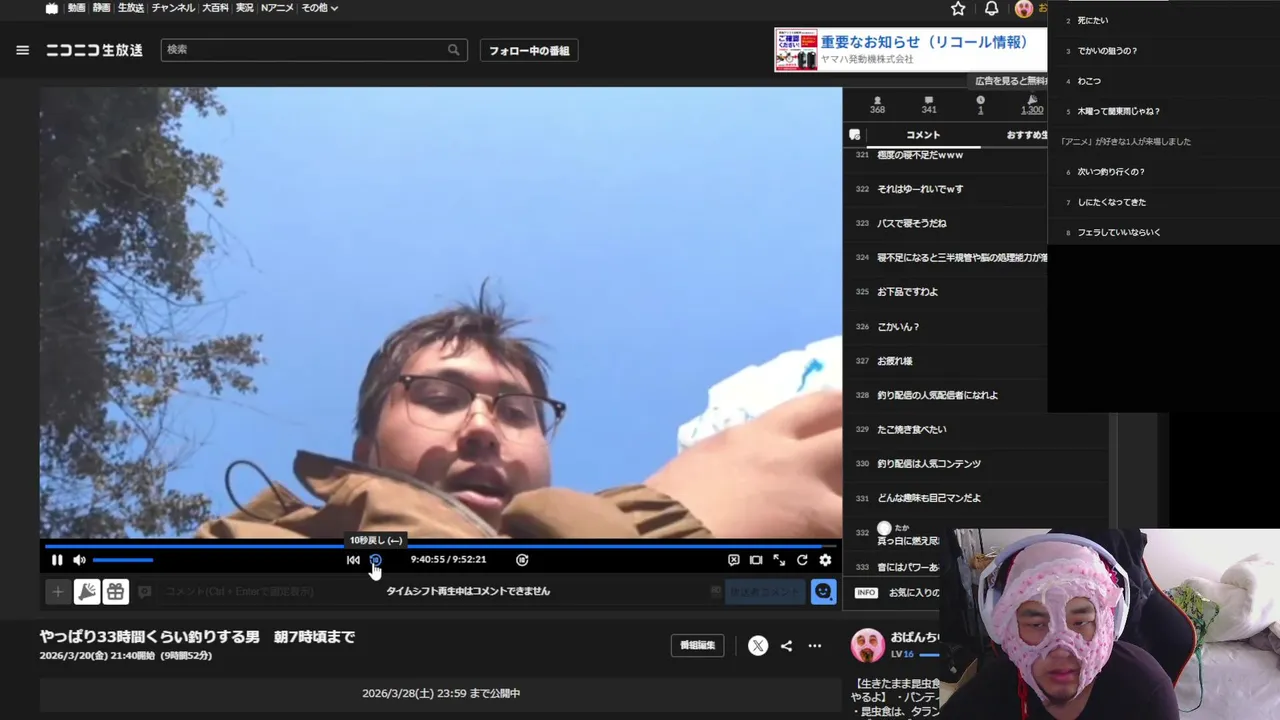Open player settings gear
Image resolution: width=1280 pixels, height=720 pixels.
825,560
